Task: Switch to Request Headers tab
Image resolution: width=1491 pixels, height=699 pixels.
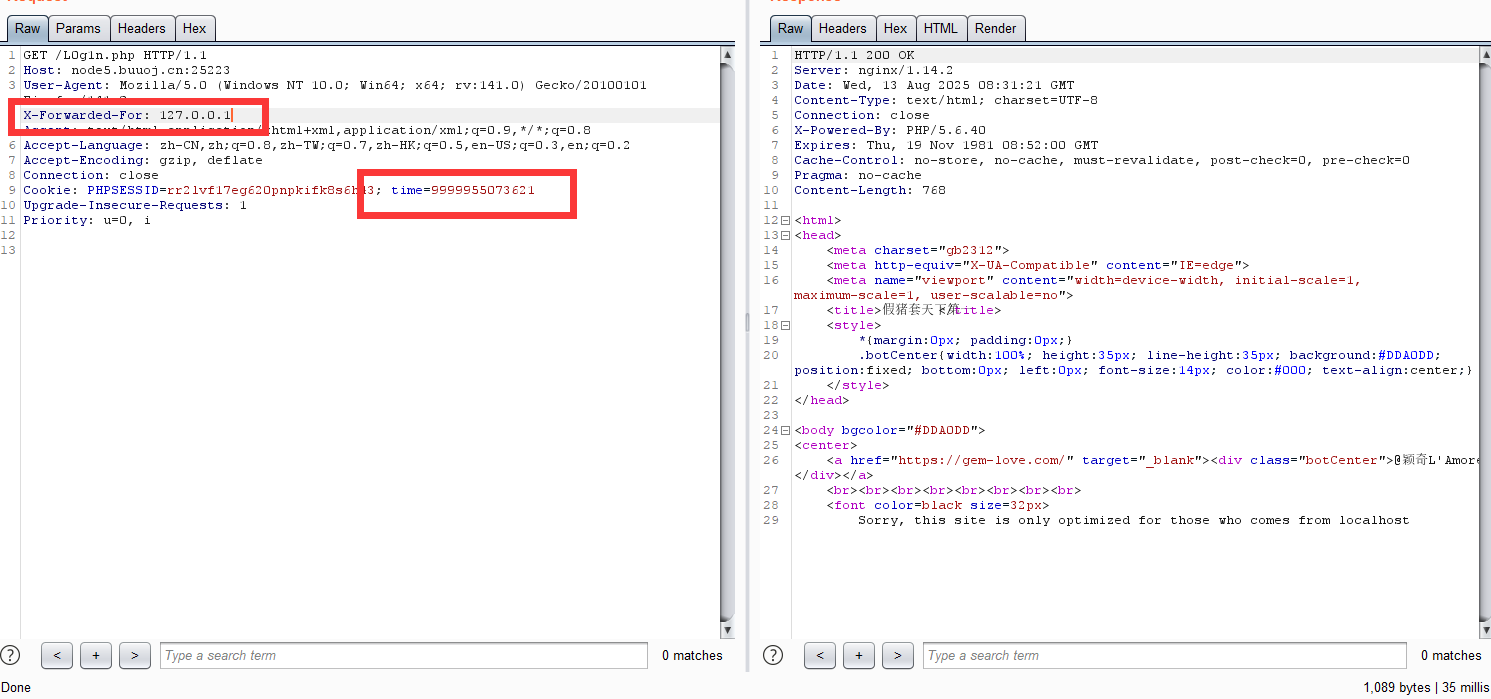Action: (x=142, y=28)
